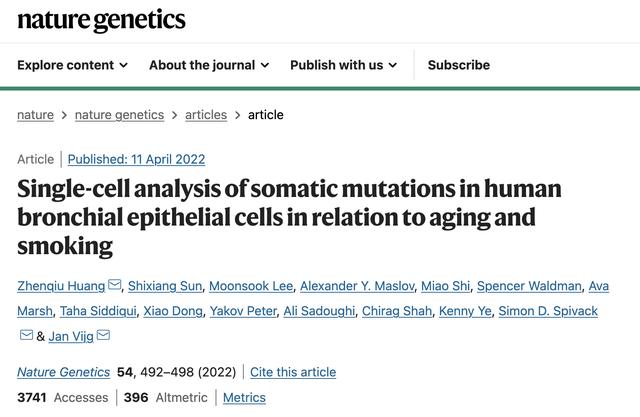The width and height of the screenshot is (640, 417).
Task: Click envelope icon beside Jan Vijg
Action: coord(103,335)
